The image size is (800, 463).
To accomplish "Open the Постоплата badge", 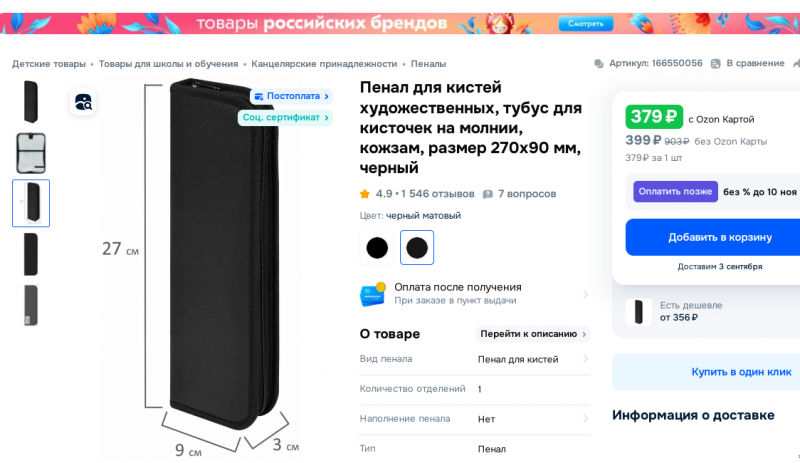I will pos(291,96).
